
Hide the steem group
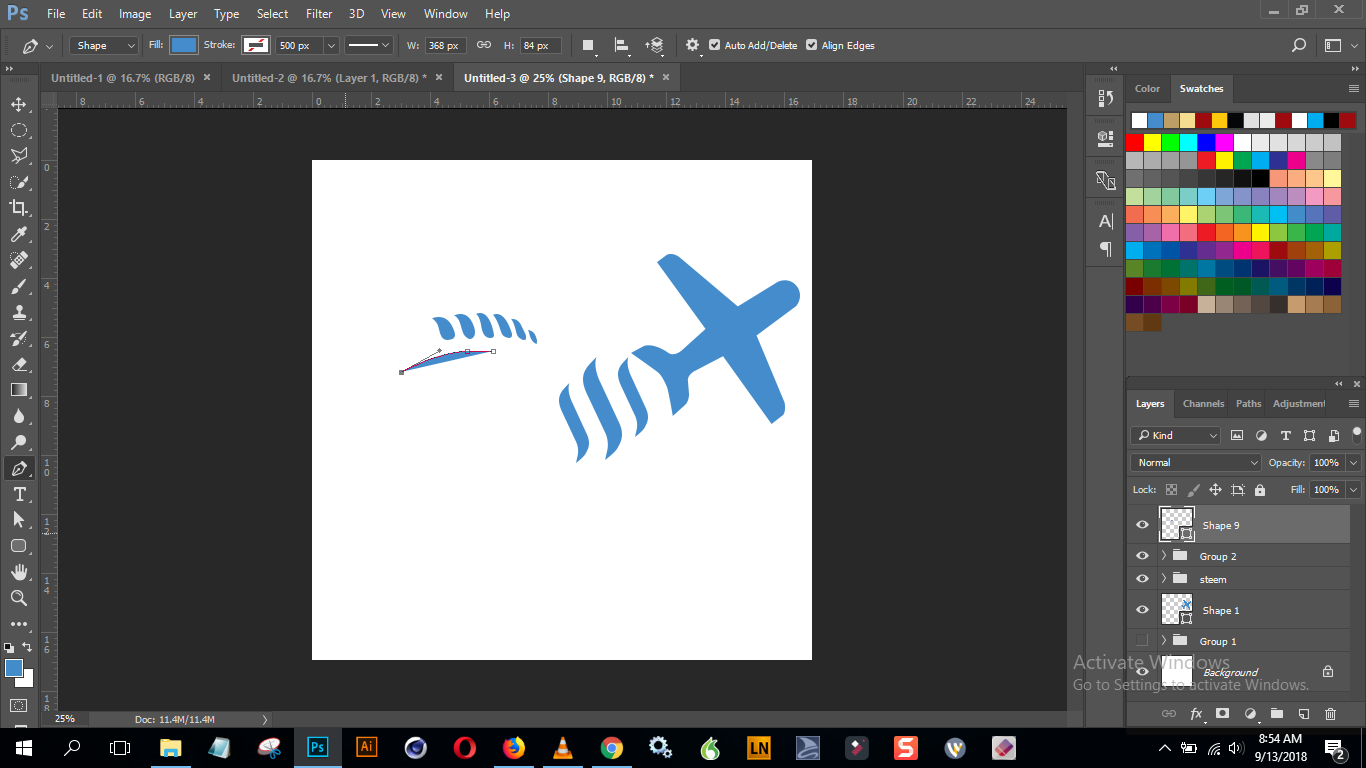point(1142,579)
